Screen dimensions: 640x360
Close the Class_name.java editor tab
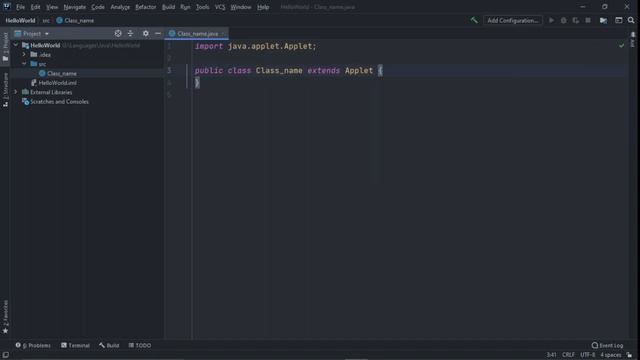[223, 33]
